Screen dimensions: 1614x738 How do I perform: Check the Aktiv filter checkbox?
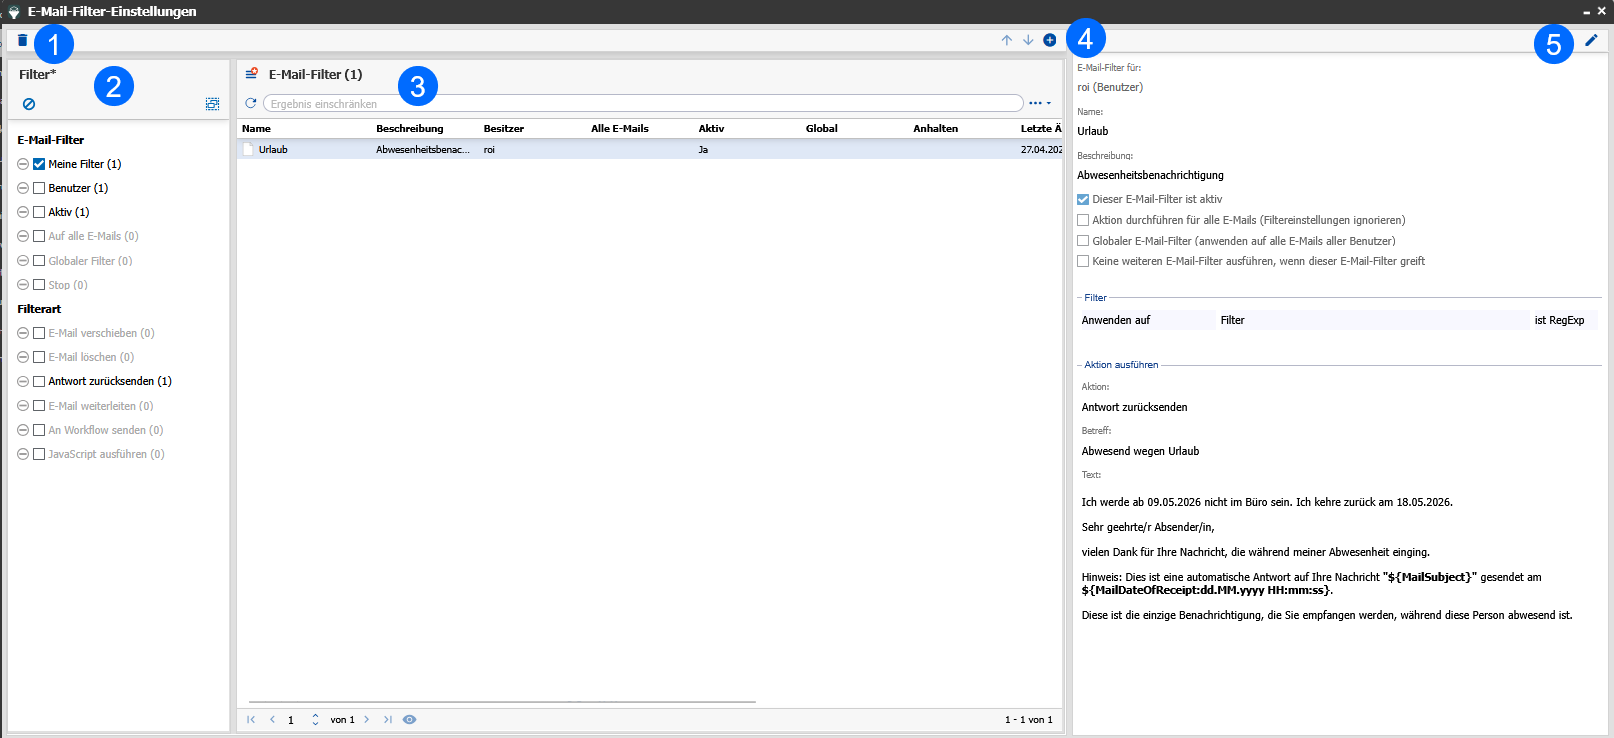(x=39, y=212)
